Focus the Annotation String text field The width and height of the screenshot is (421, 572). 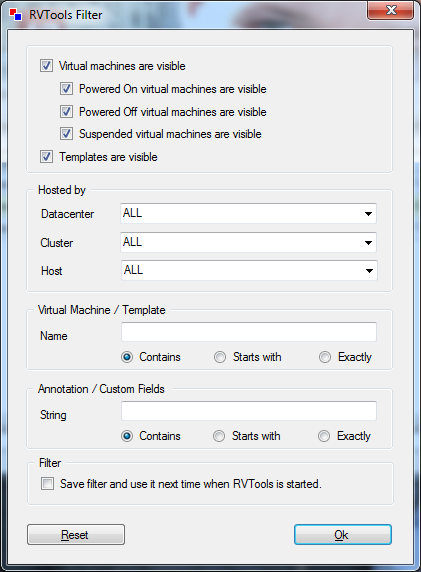click(x=249, y=411)
